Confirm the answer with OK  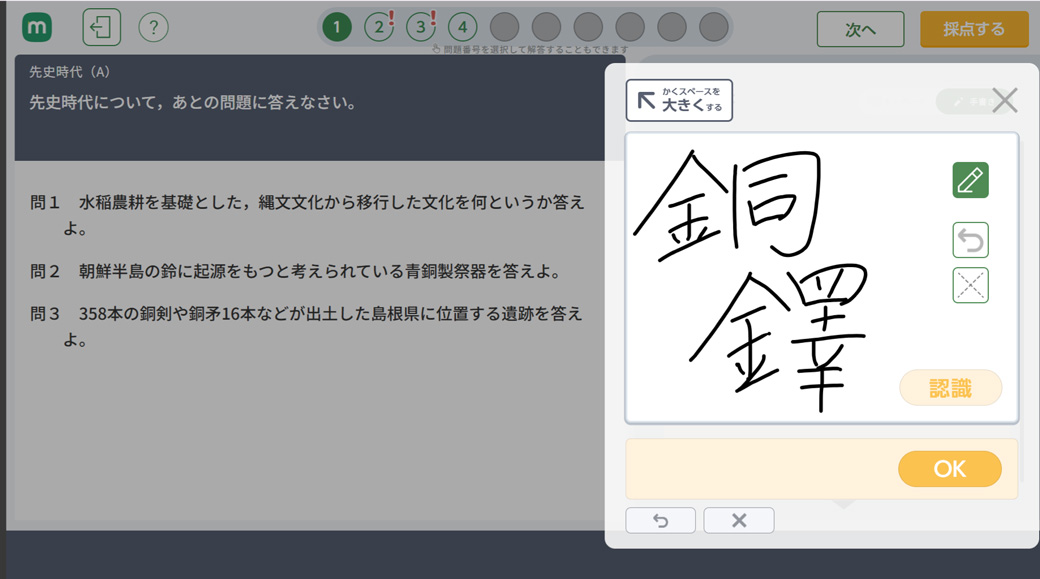949,469
